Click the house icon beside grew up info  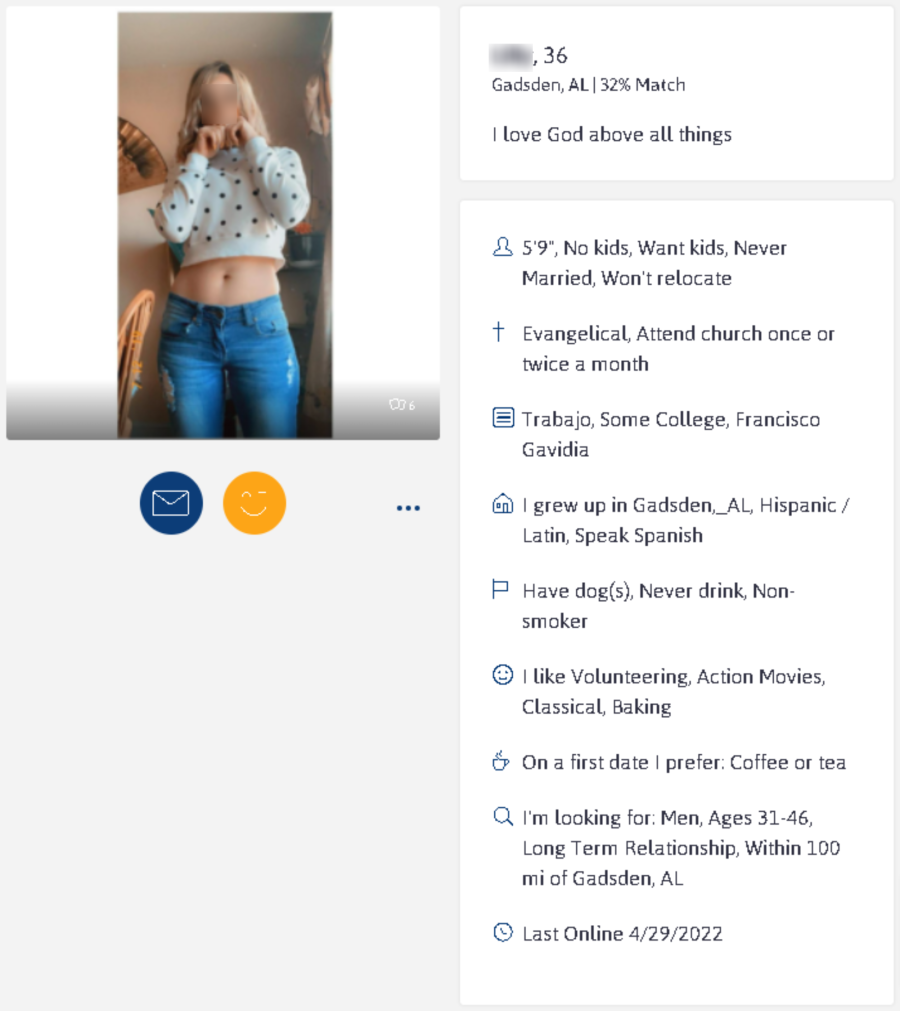(x=501, y=504)
